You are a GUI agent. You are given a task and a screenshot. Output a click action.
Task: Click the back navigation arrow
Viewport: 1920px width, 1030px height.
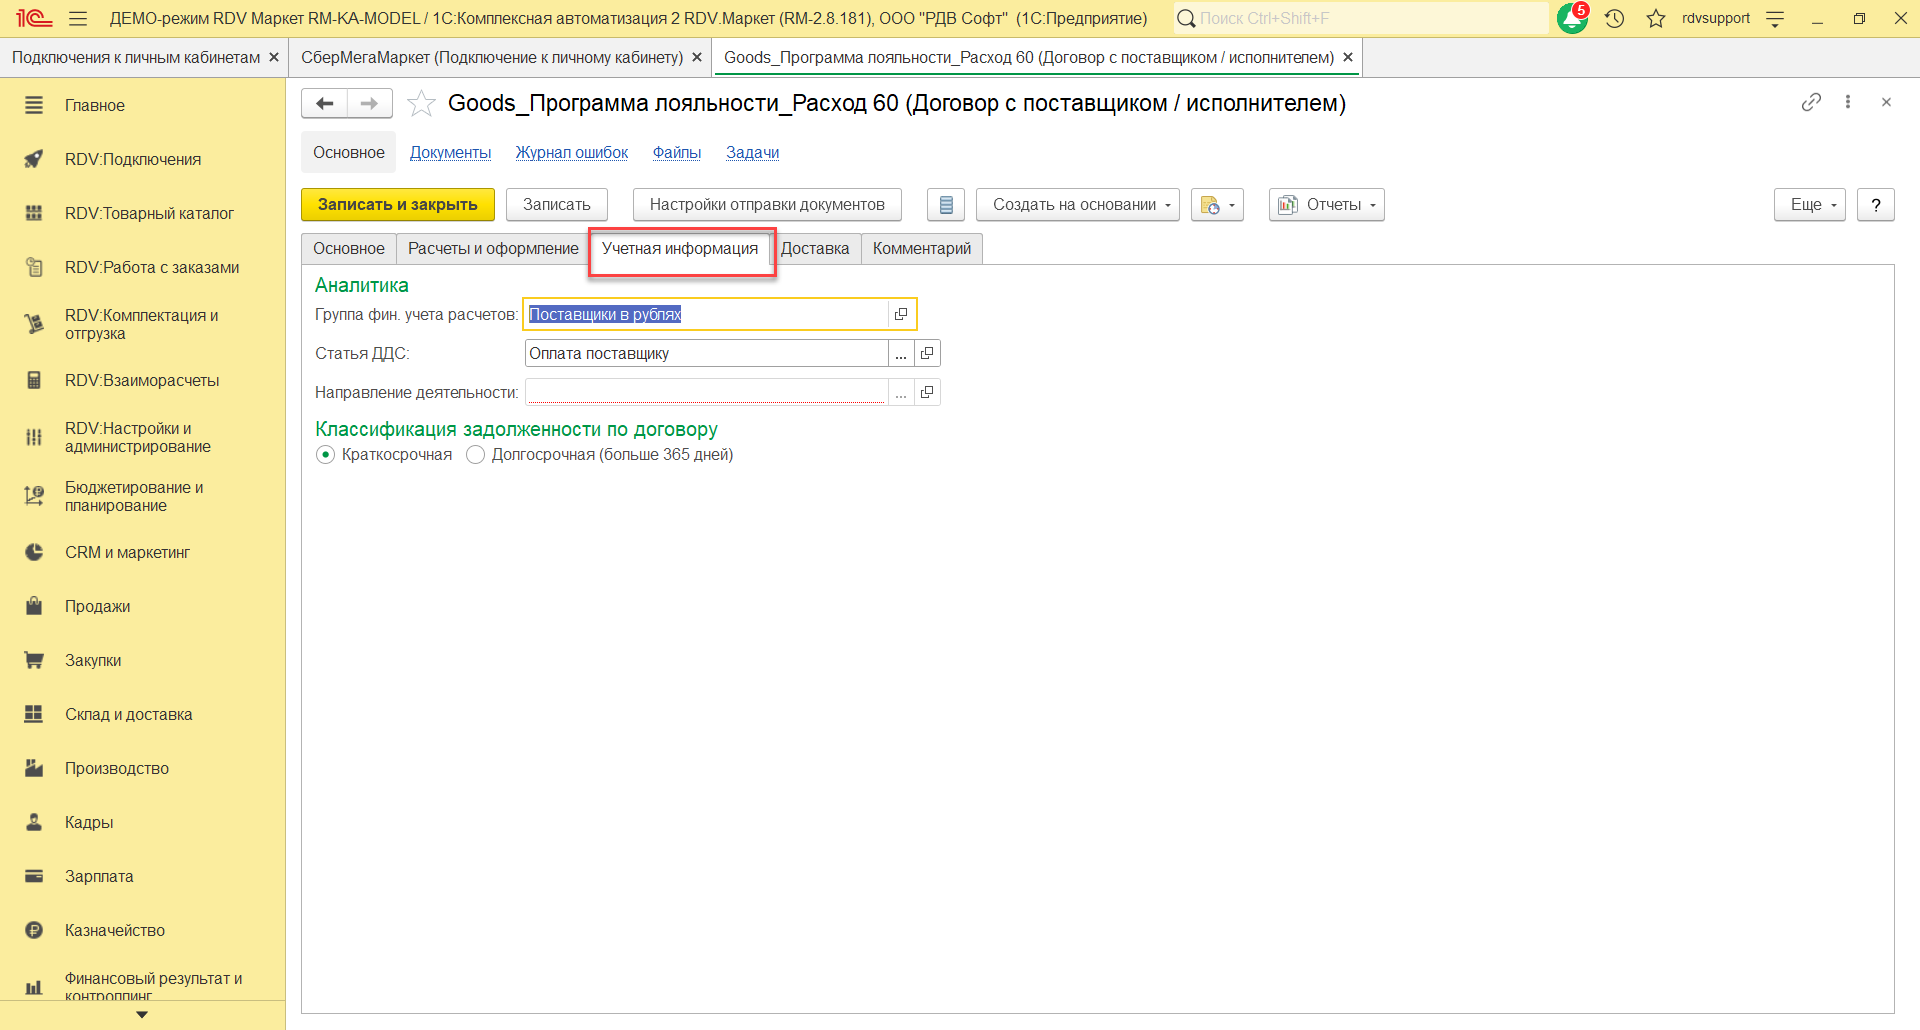(324, 103)
